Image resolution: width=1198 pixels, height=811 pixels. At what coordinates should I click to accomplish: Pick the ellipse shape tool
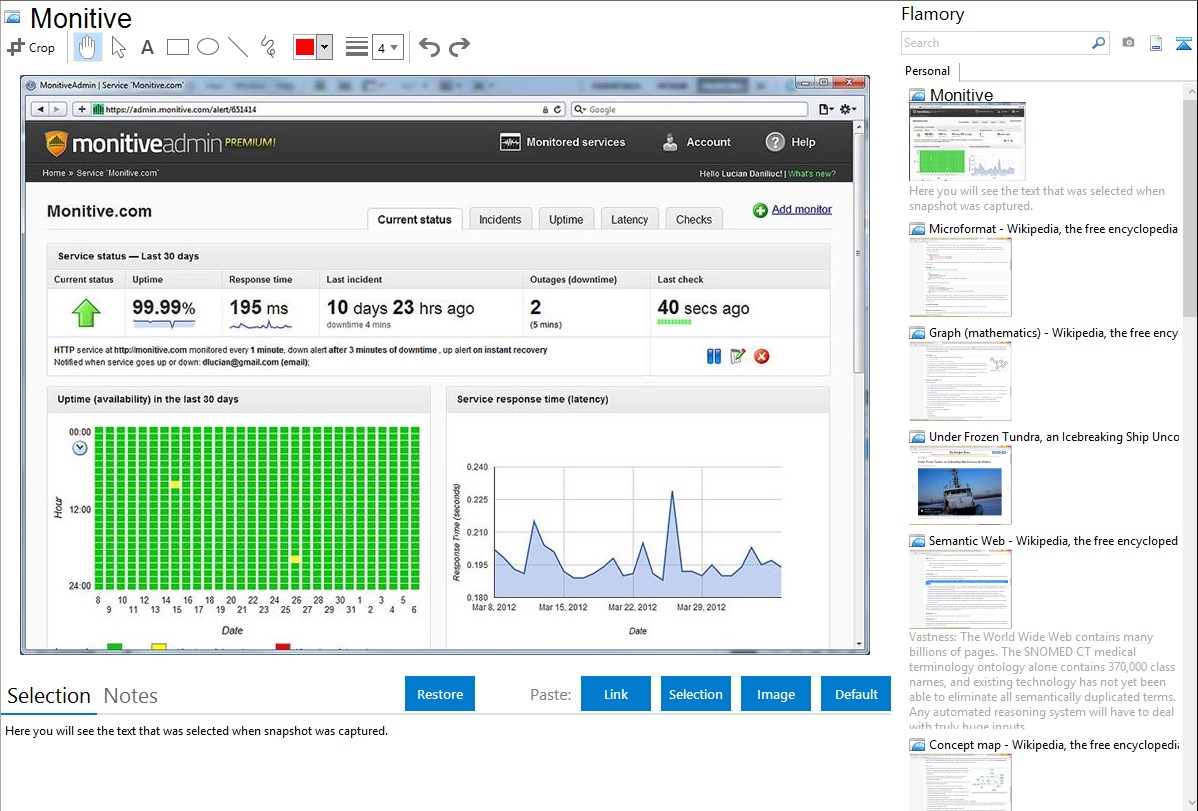(x=207, y=47)
